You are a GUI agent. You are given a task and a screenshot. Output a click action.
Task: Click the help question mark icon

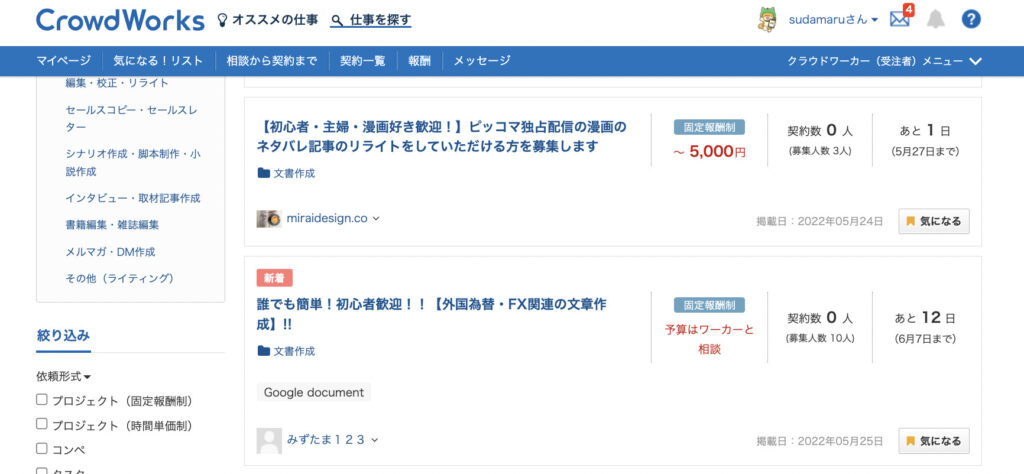point(971,20)
